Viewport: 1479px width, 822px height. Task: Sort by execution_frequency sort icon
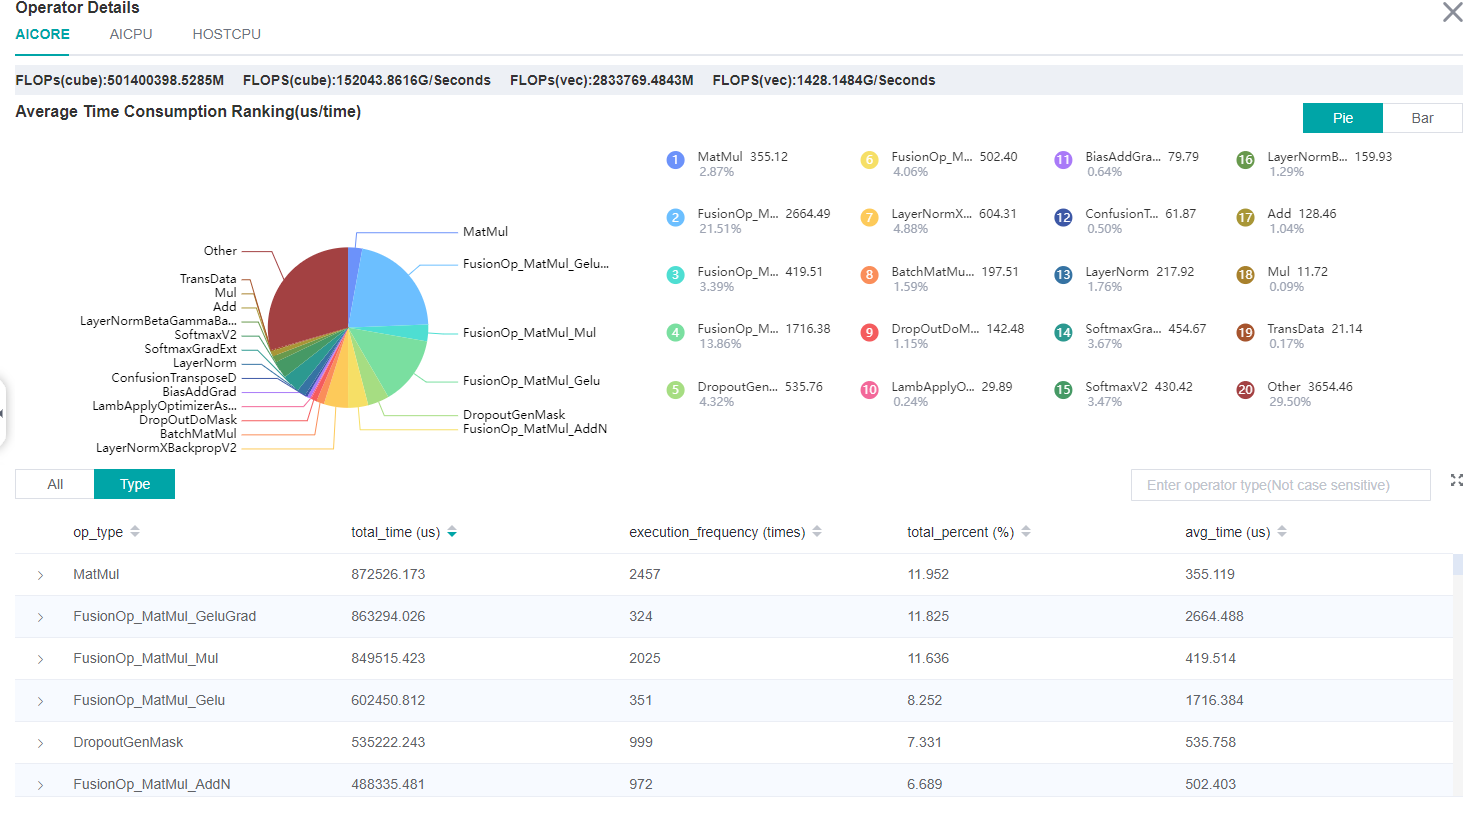click(x=817, y=532)
